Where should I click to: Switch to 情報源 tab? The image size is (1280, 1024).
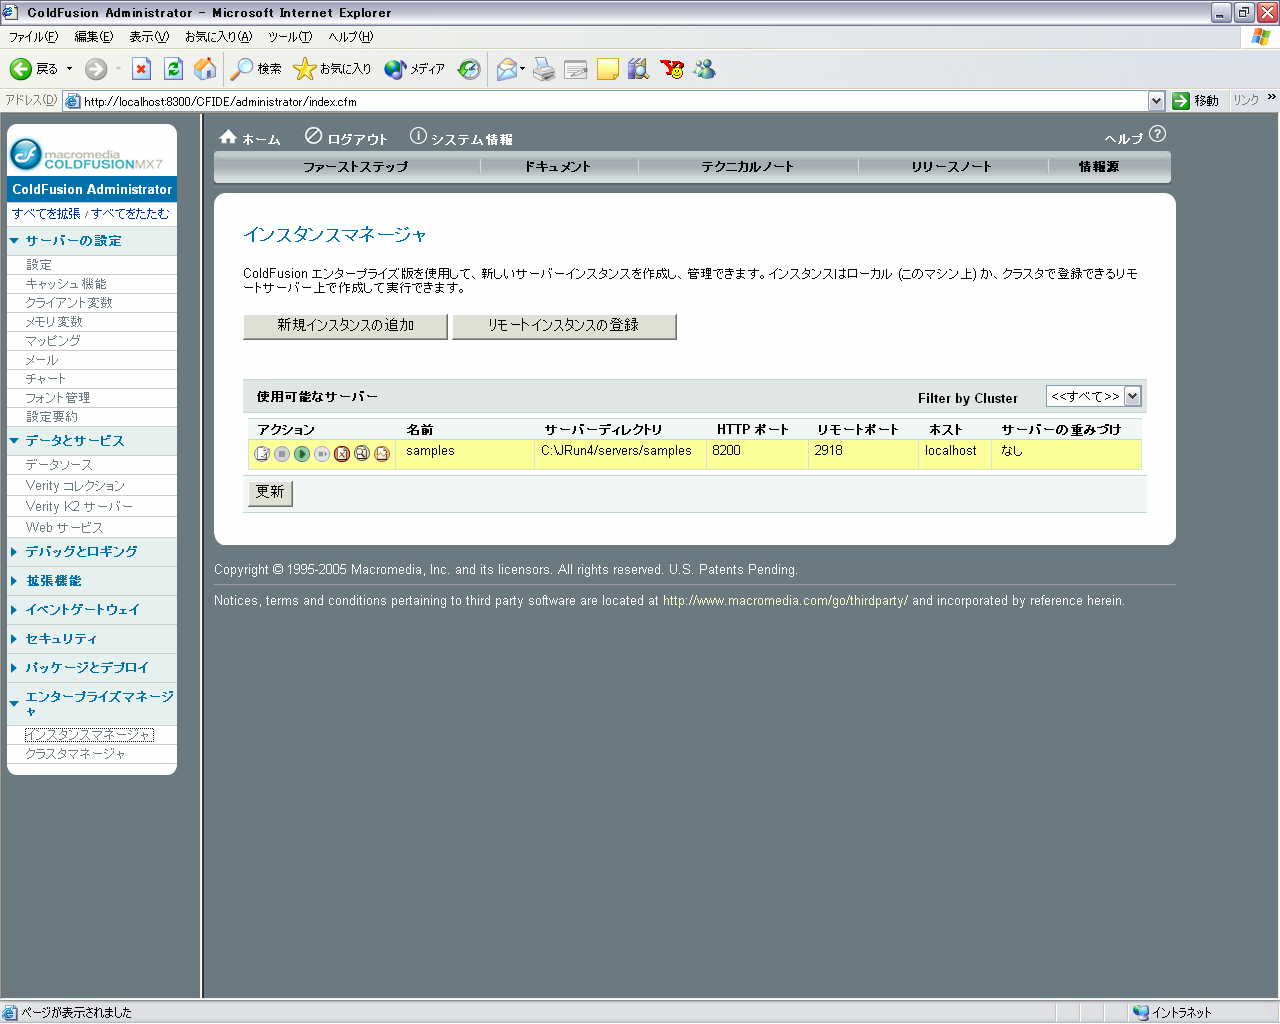tap(1099, 167)
